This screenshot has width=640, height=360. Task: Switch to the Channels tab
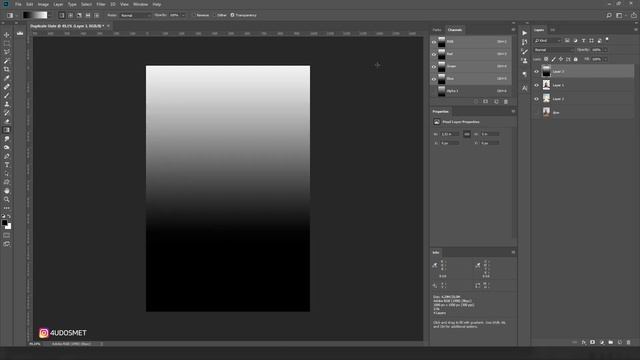click(455, 30)
